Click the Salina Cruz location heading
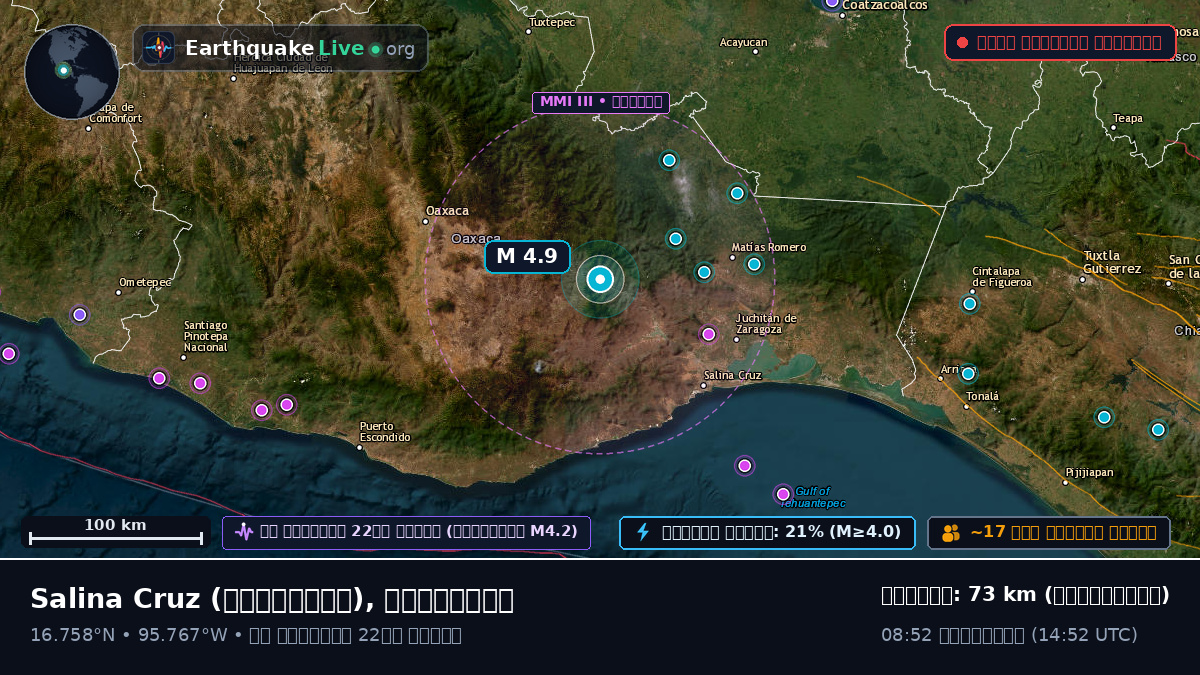This screenshot has height=675, width=1200. [272, 599]
